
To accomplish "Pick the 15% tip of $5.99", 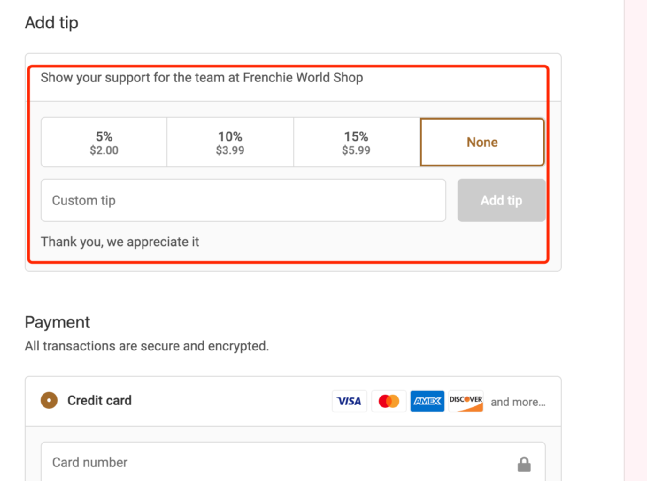I will pyautogui.click(x=357, y=142).
